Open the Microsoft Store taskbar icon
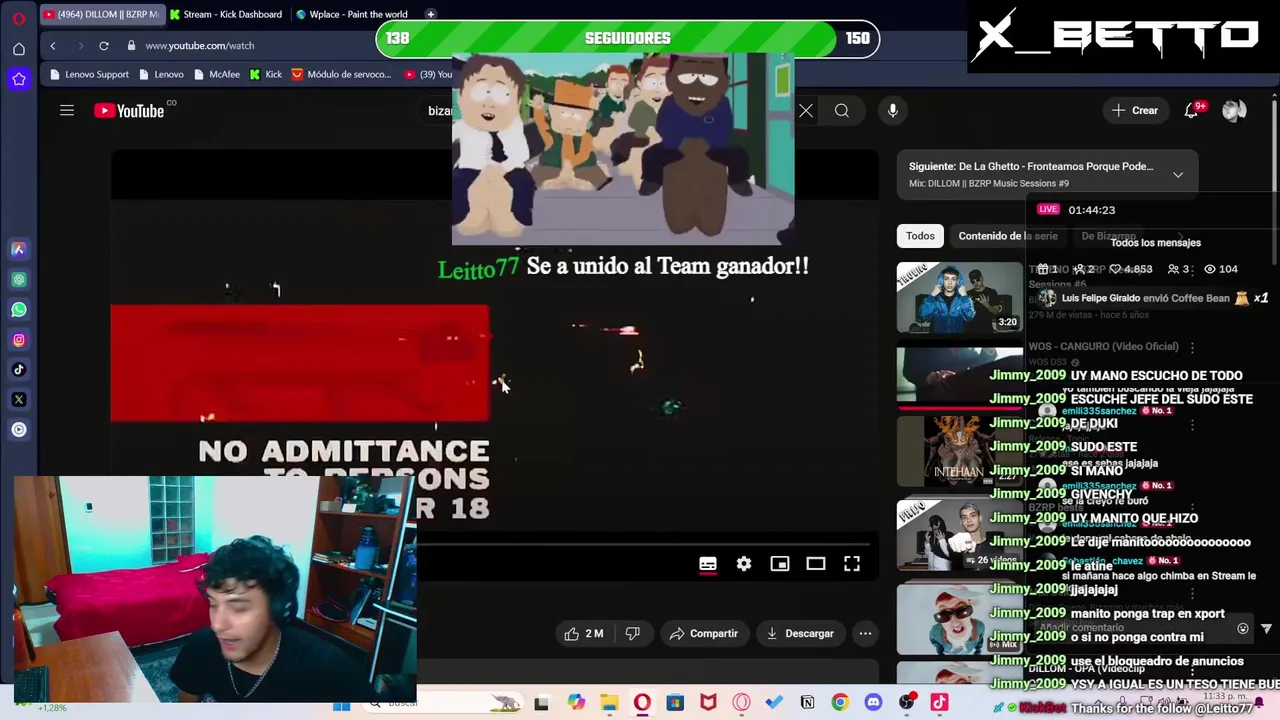This screenshot has width=1280, height=720. pos(675,703)
